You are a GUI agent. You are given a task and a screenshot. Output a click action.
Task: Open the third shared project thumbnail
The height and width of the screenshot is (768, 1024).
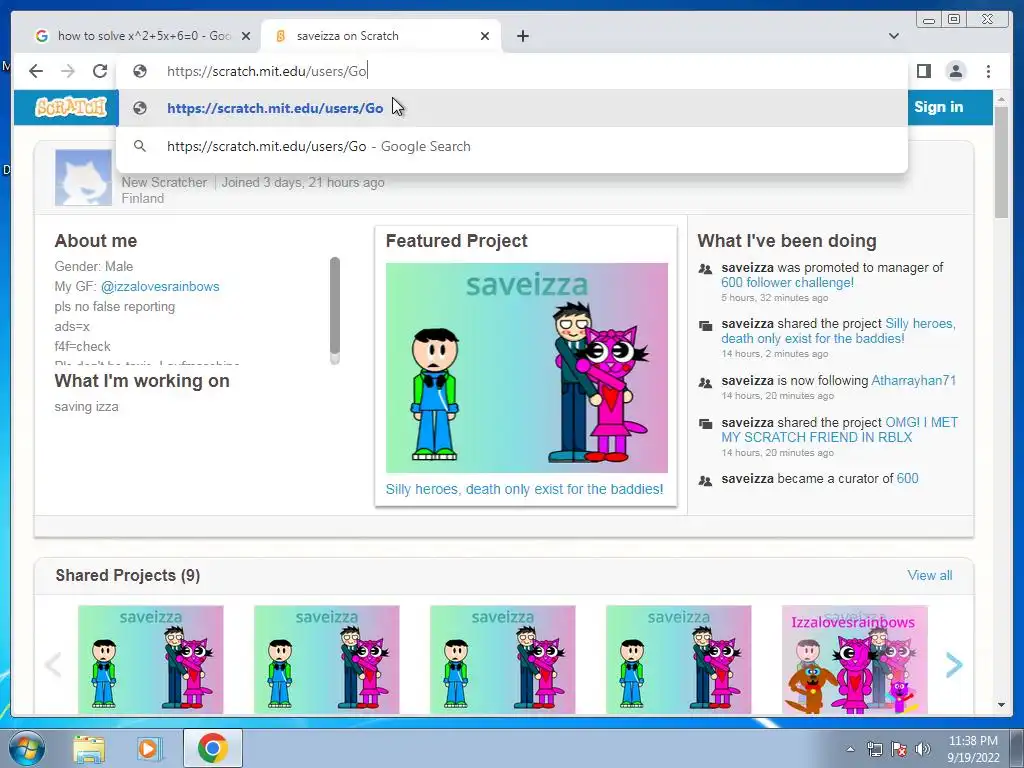[x=502, y=660]
